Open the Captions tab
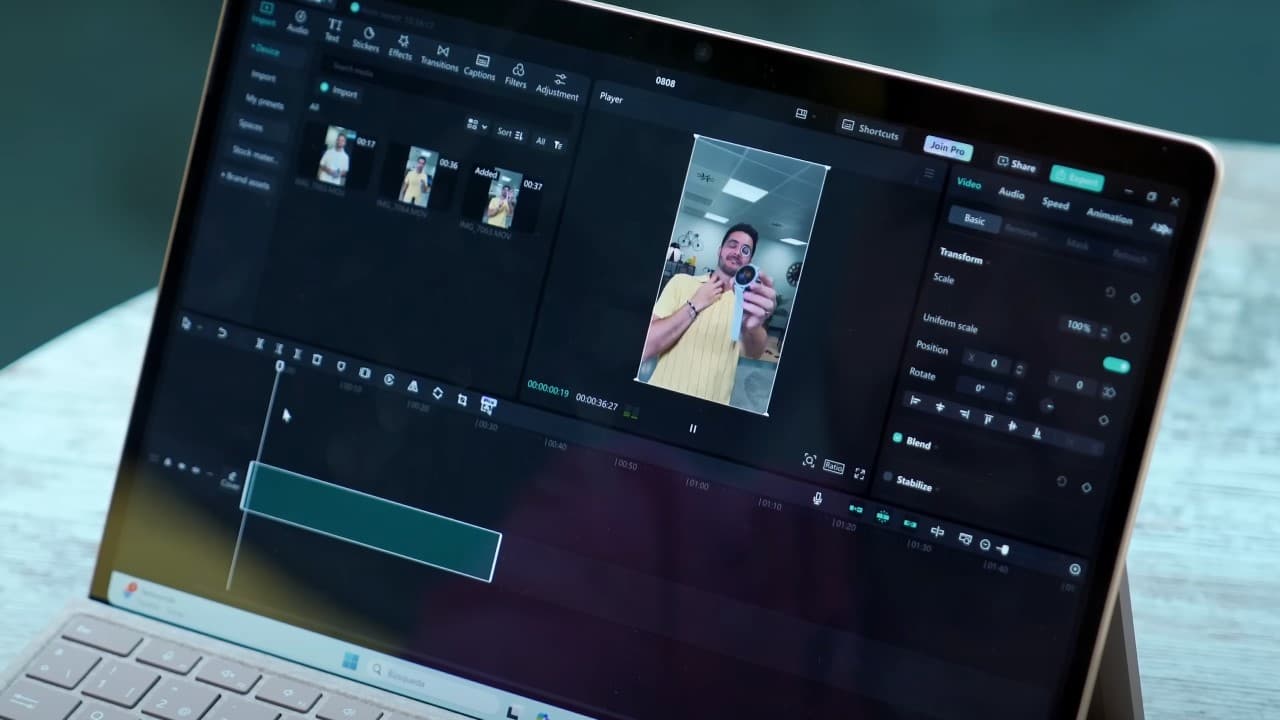 (x=480, y=68)
